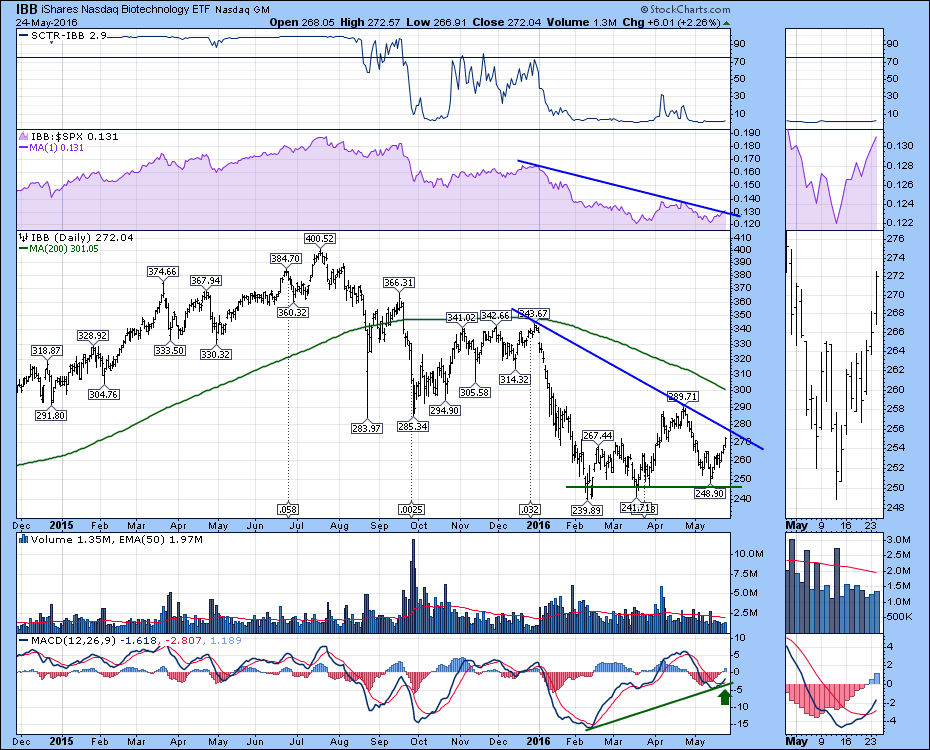
Task: Click the 285.34 price label
Action: [x=413, y=426]
